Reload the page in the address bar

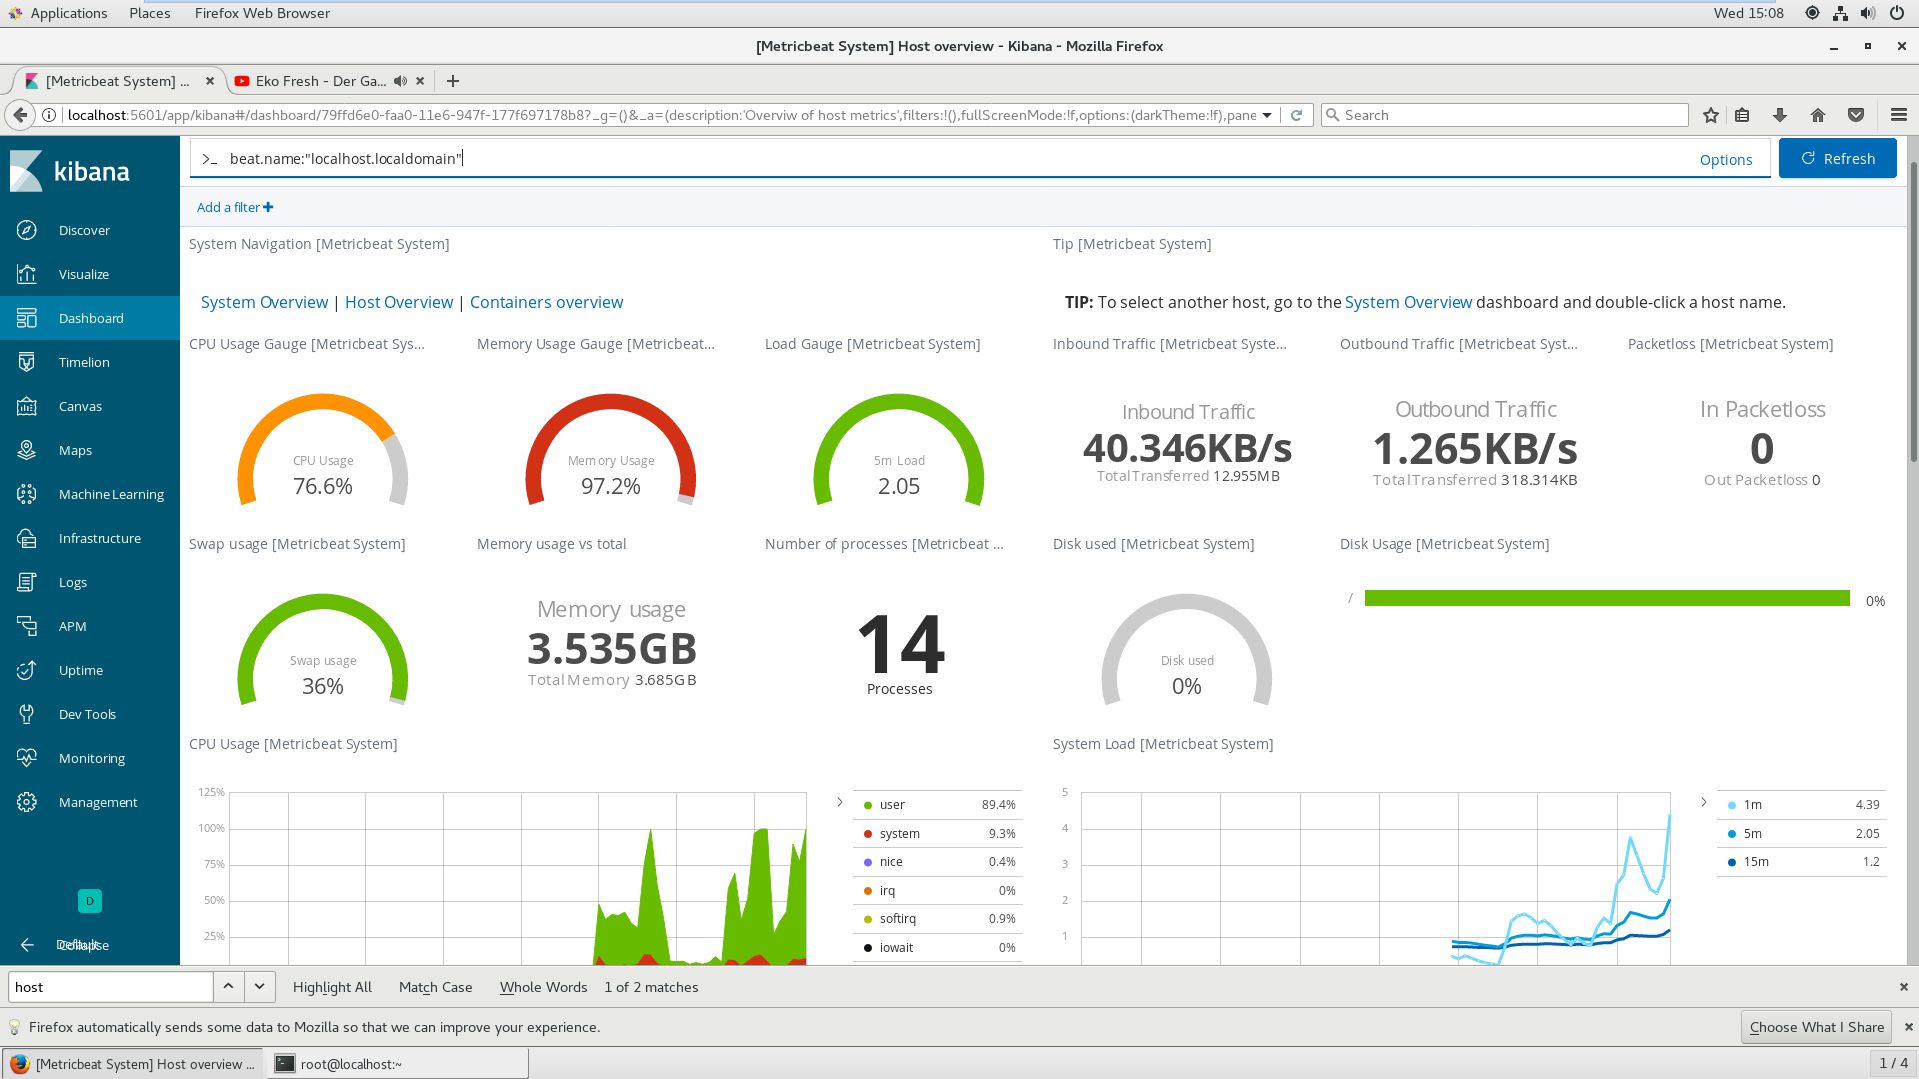pyautogui.click(x=1296, y=115)
